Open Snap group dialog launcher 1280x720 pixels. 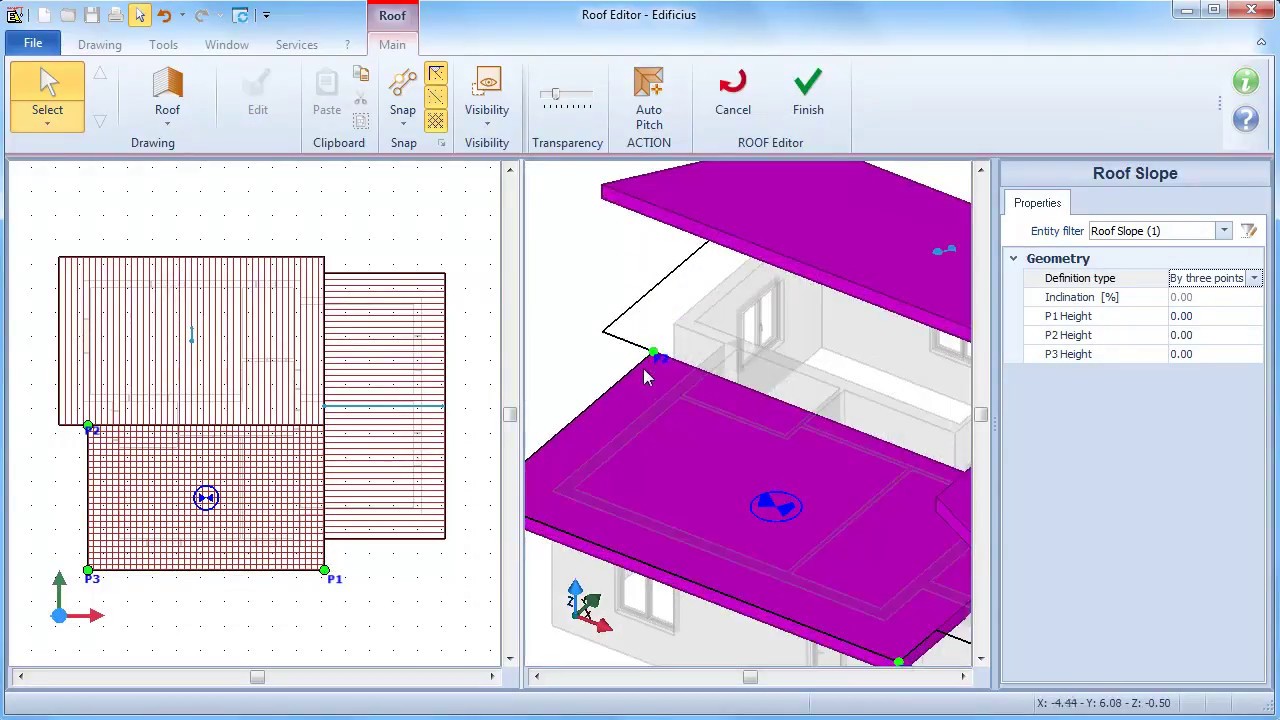[x=441, y=144]
